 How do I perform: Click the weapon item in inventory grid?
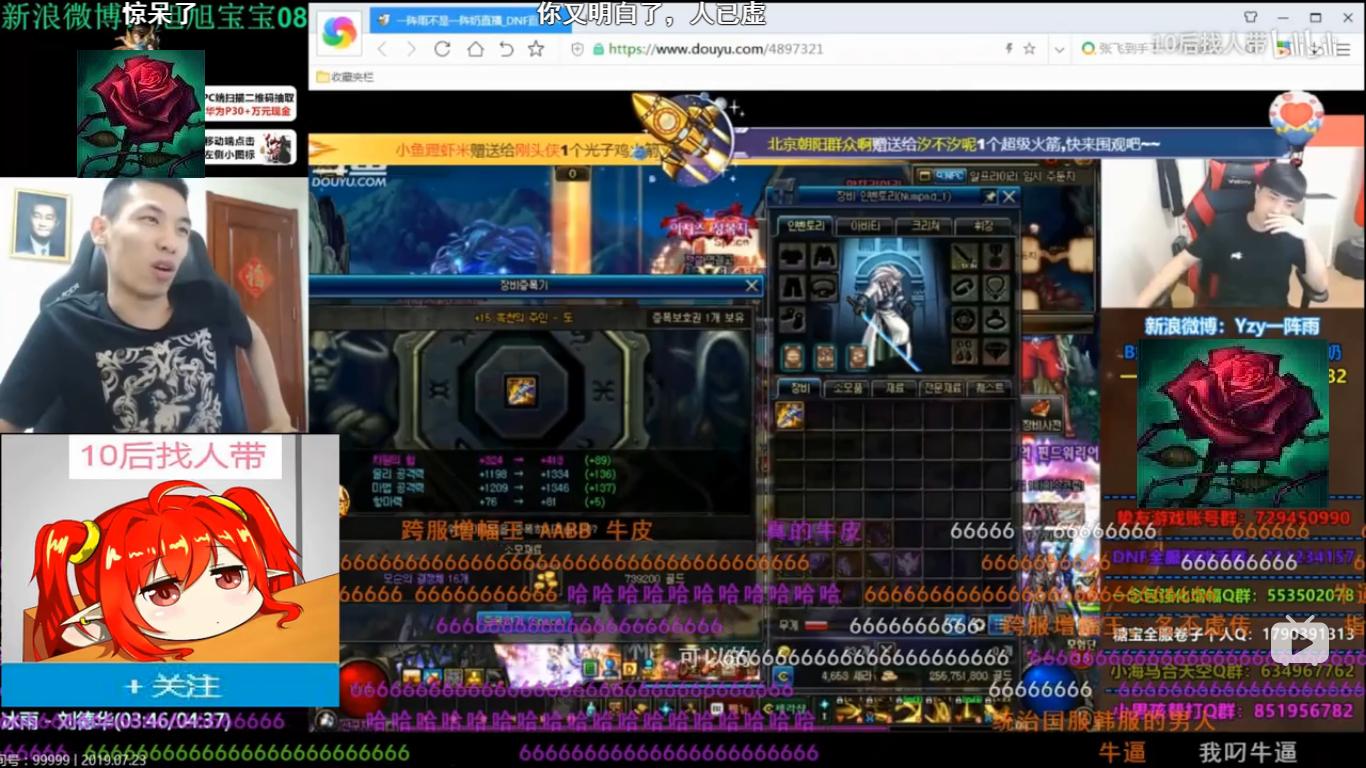[x=791, y=416]
